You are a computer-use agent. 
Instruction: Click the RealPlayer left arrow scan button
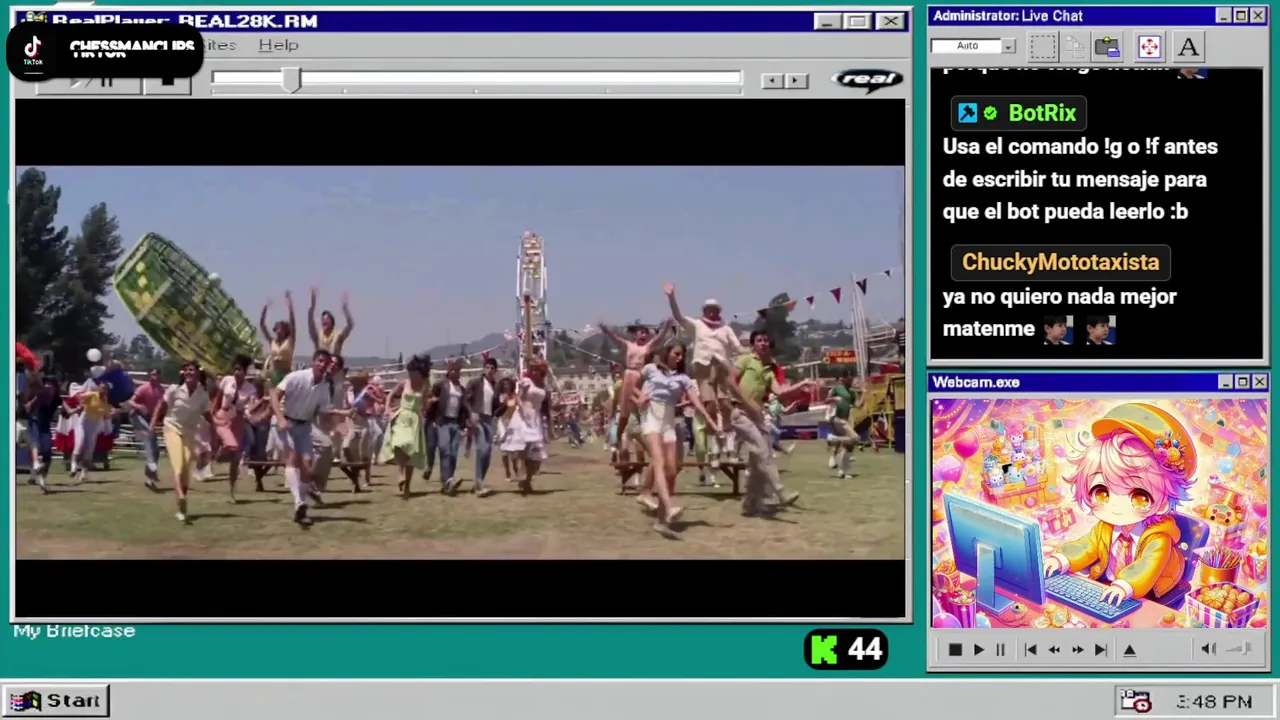click(772, 81)
